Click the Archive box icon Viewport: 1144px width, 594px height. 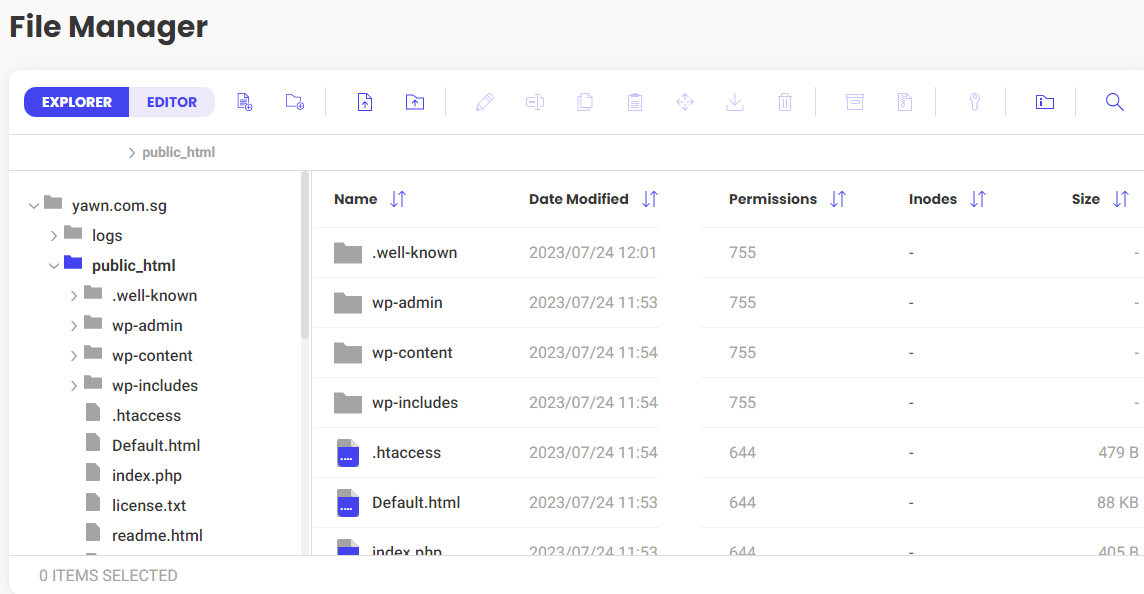click(x=855, y=102)
